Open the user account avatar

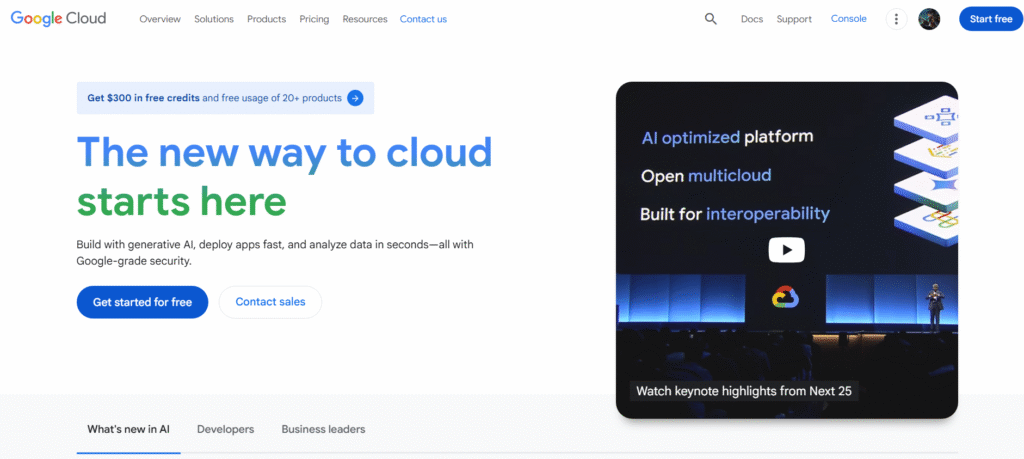coord(929,19)
